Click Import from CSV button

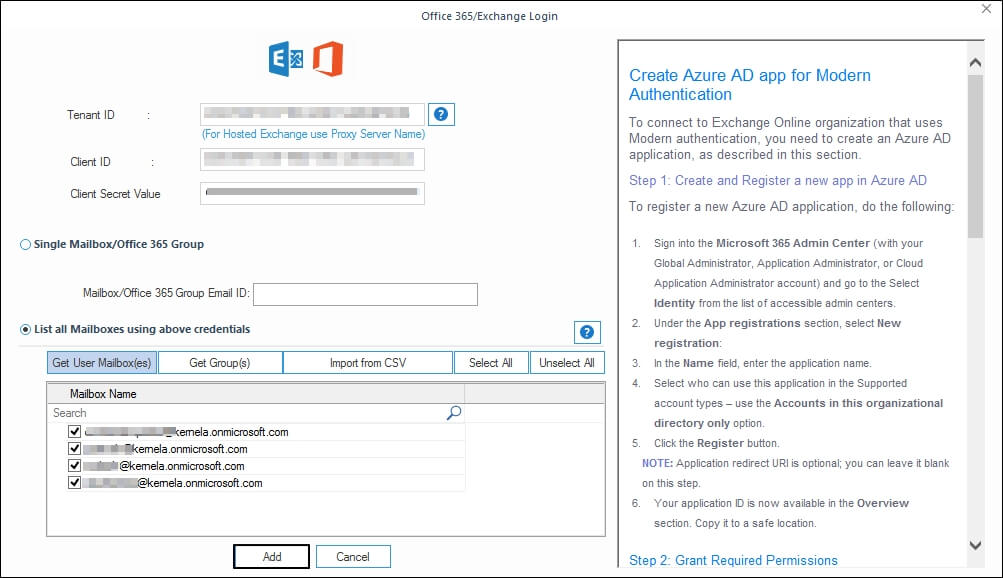[x=368, y=363]
